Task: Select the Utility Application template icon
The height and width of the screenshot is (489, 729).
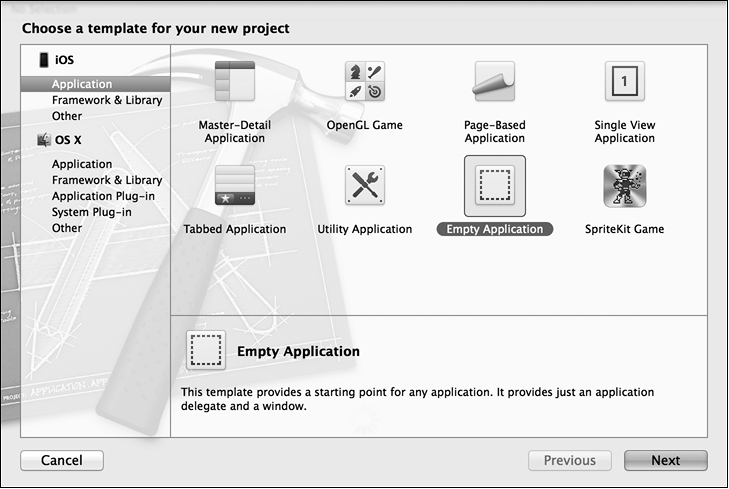Action: coord(365,185)
